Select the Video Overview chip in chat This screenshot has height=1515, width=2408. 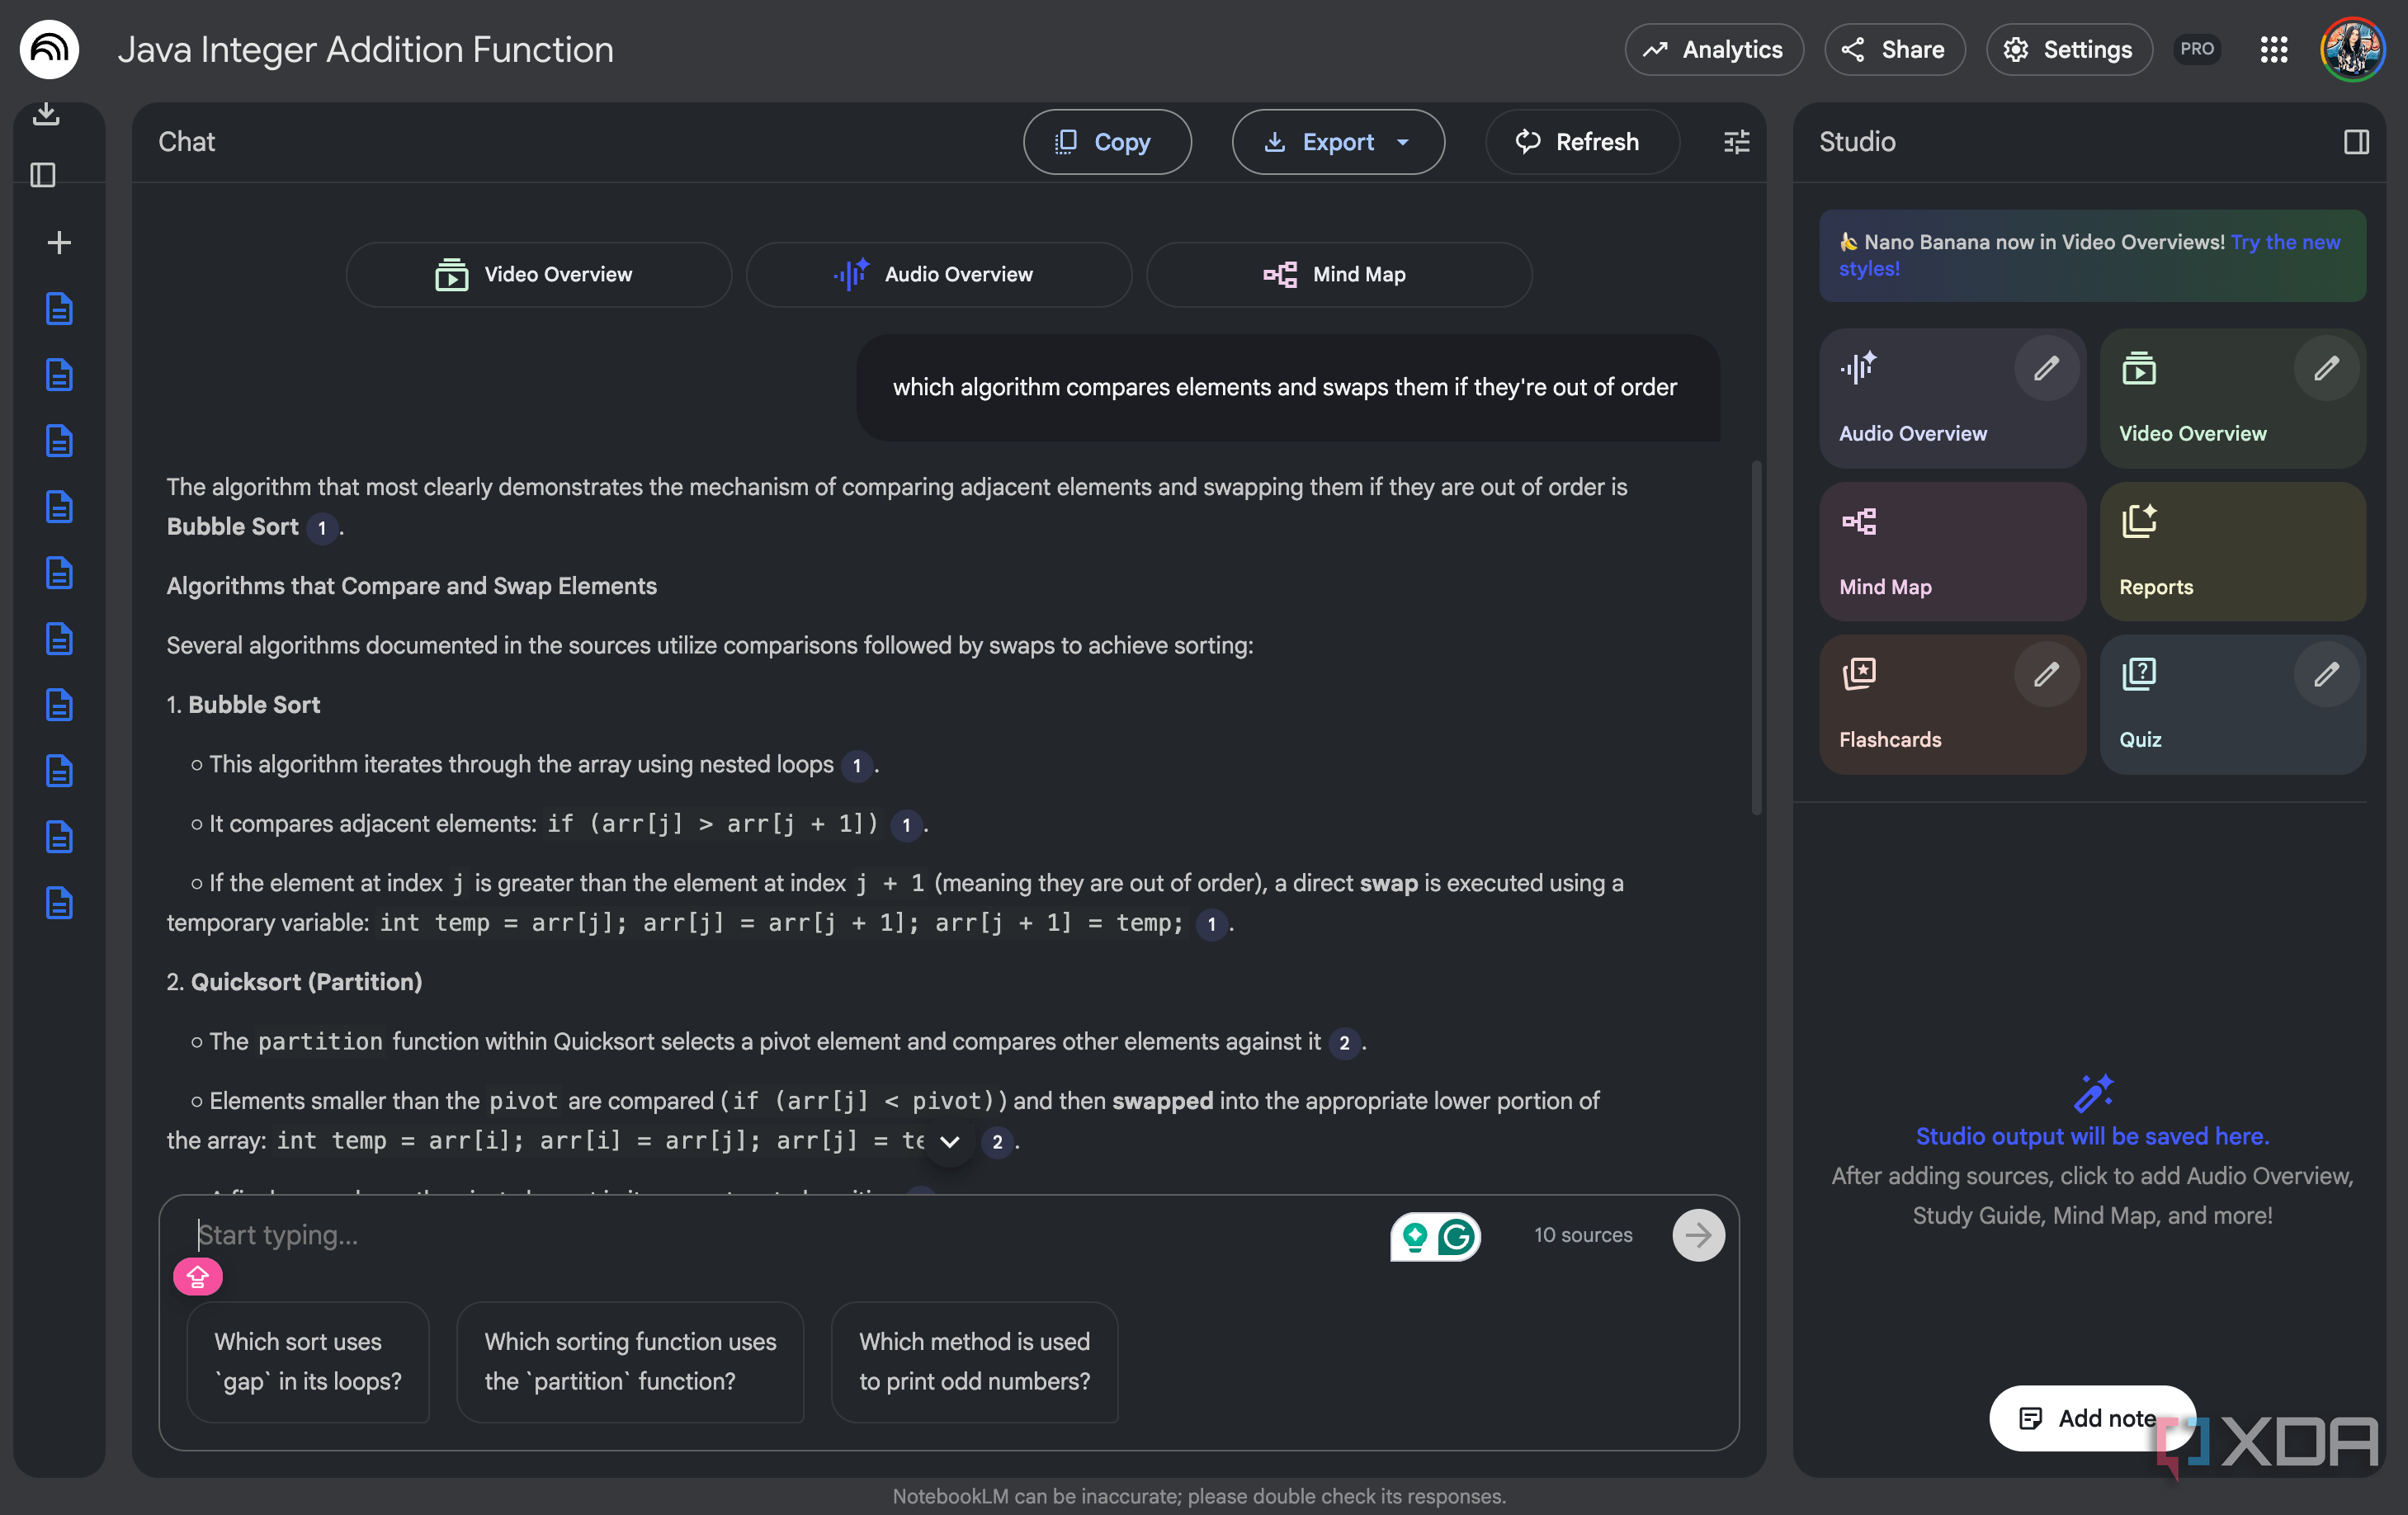538,274
